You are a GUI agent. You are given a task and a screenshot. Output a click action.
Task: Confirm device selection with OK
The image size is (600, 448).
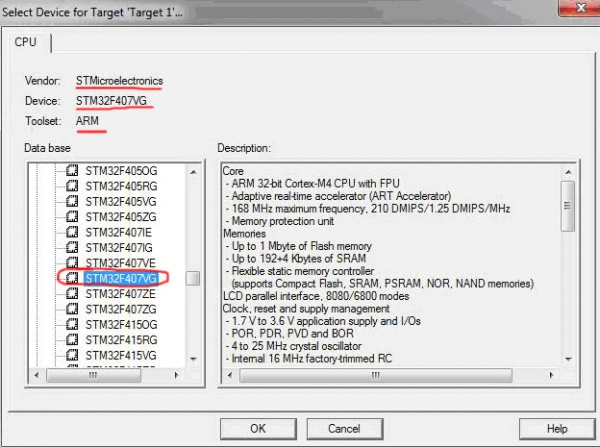[258, 428]
